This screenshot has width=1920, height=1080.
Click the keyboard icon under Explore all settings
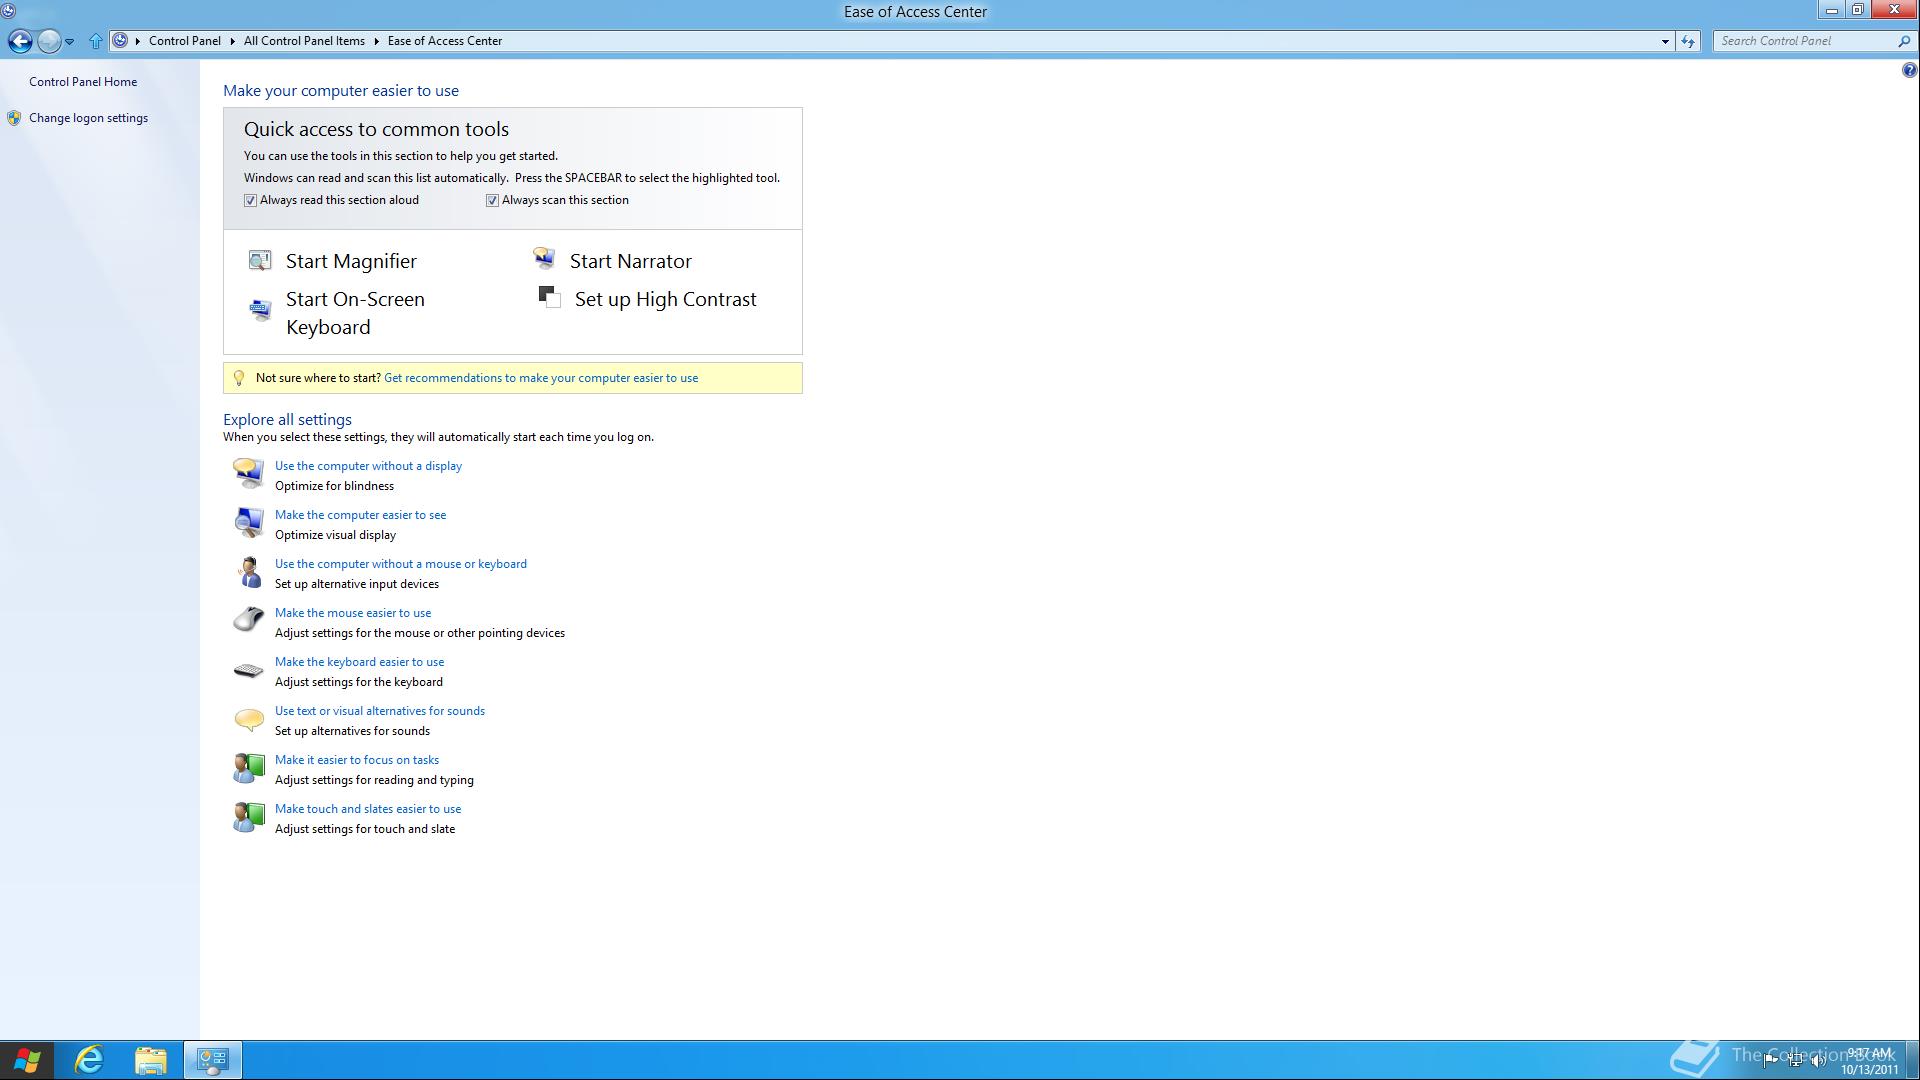tap(248, 670)
